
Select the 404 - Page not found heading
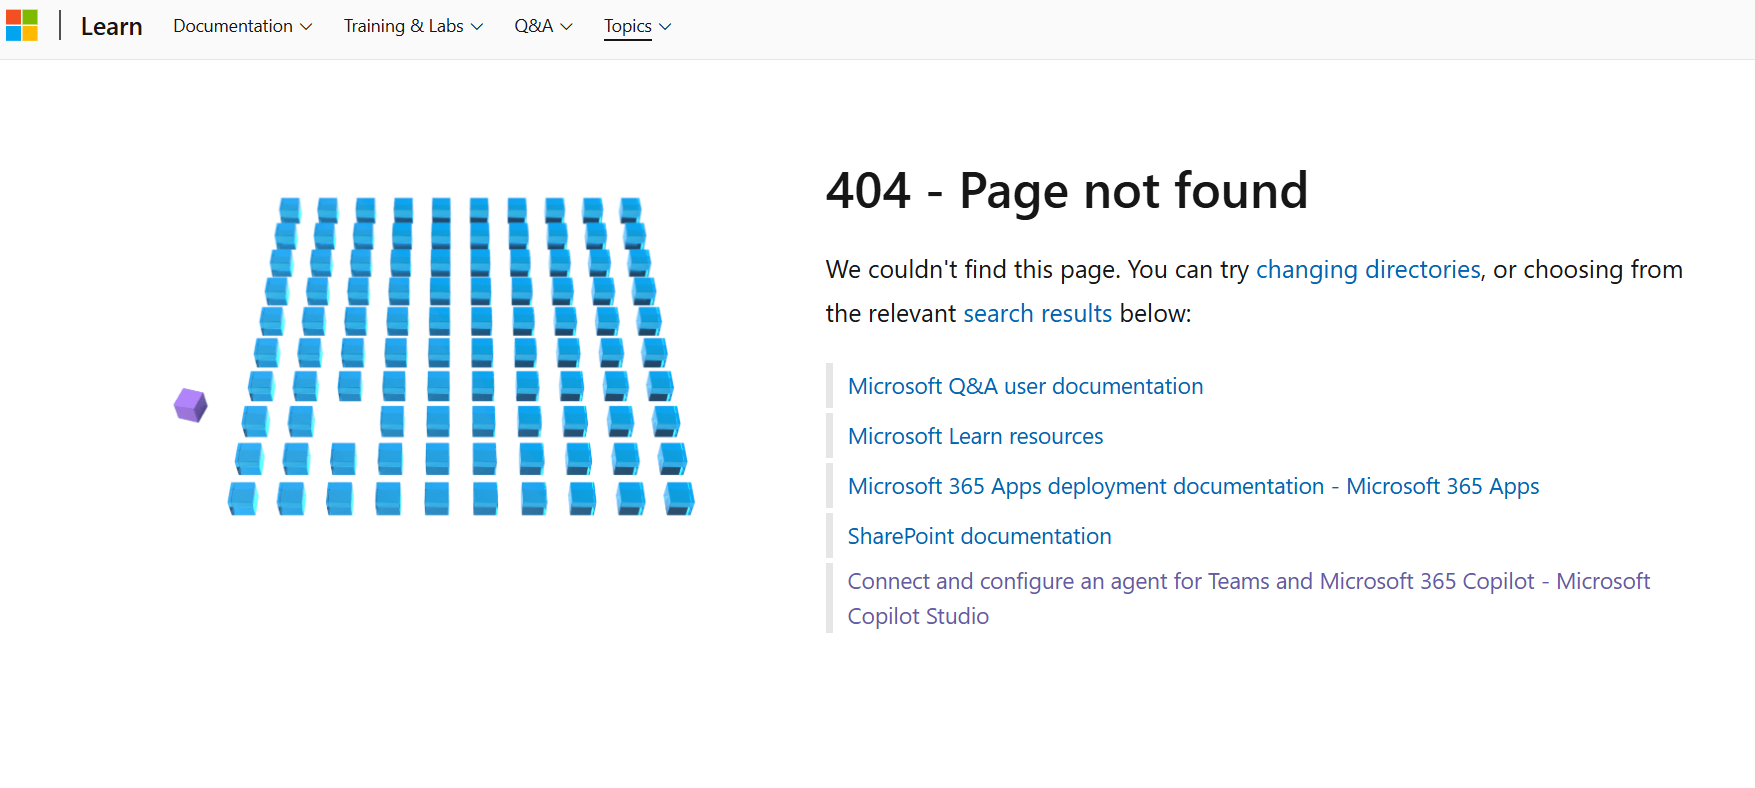point(1067,191)
